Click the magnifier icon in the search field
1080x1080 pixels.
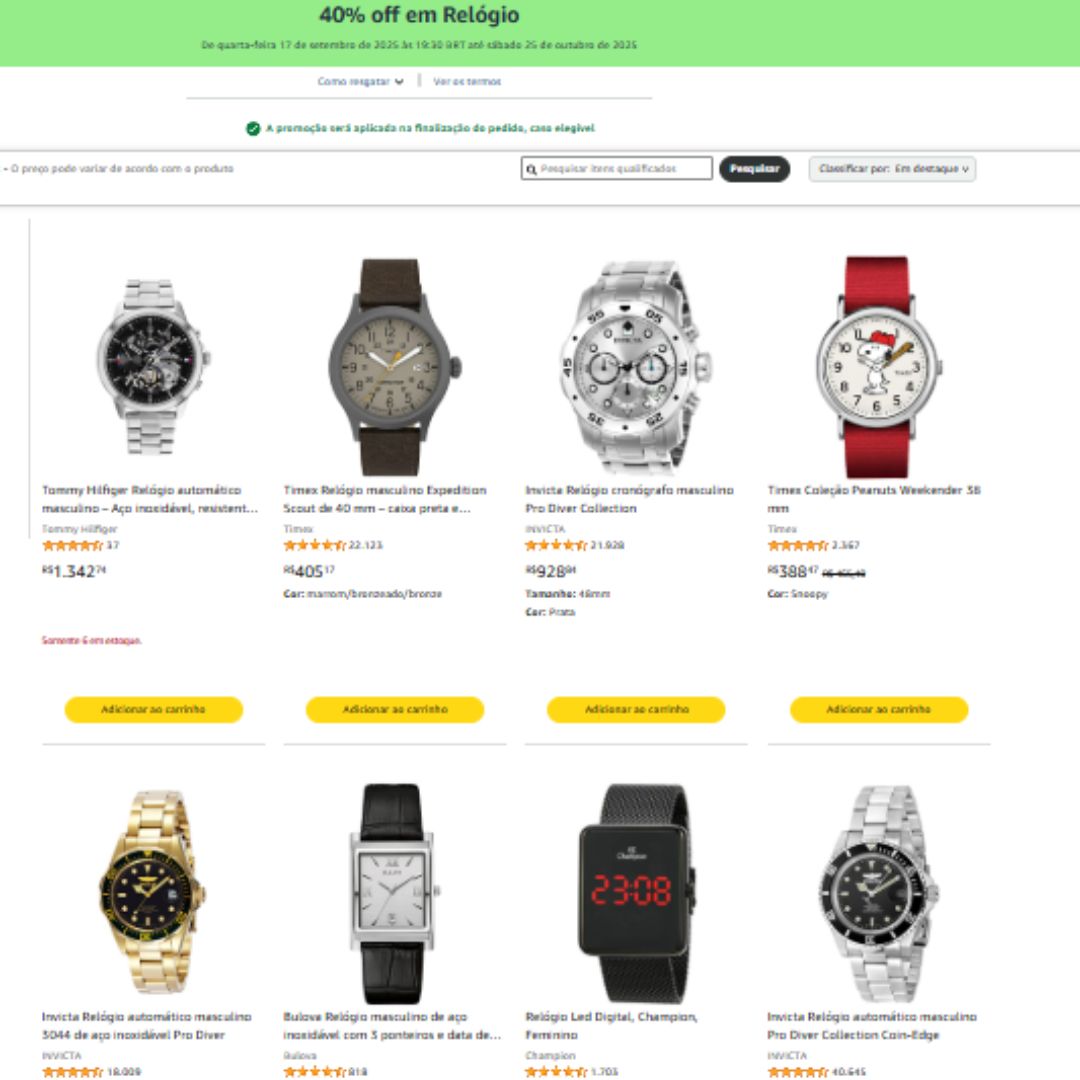[531, 169]
